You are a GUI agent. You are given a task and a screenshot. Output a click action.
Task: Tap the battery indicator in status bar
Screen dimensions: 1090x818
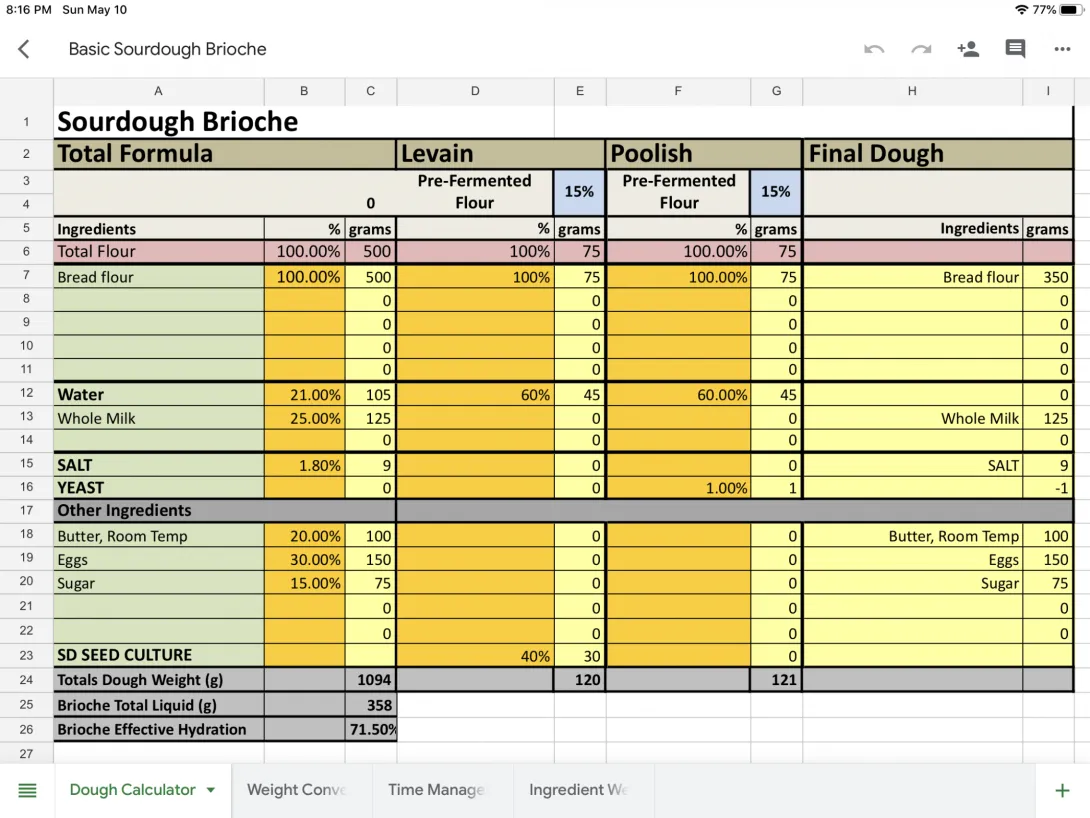coord(1072,10)
